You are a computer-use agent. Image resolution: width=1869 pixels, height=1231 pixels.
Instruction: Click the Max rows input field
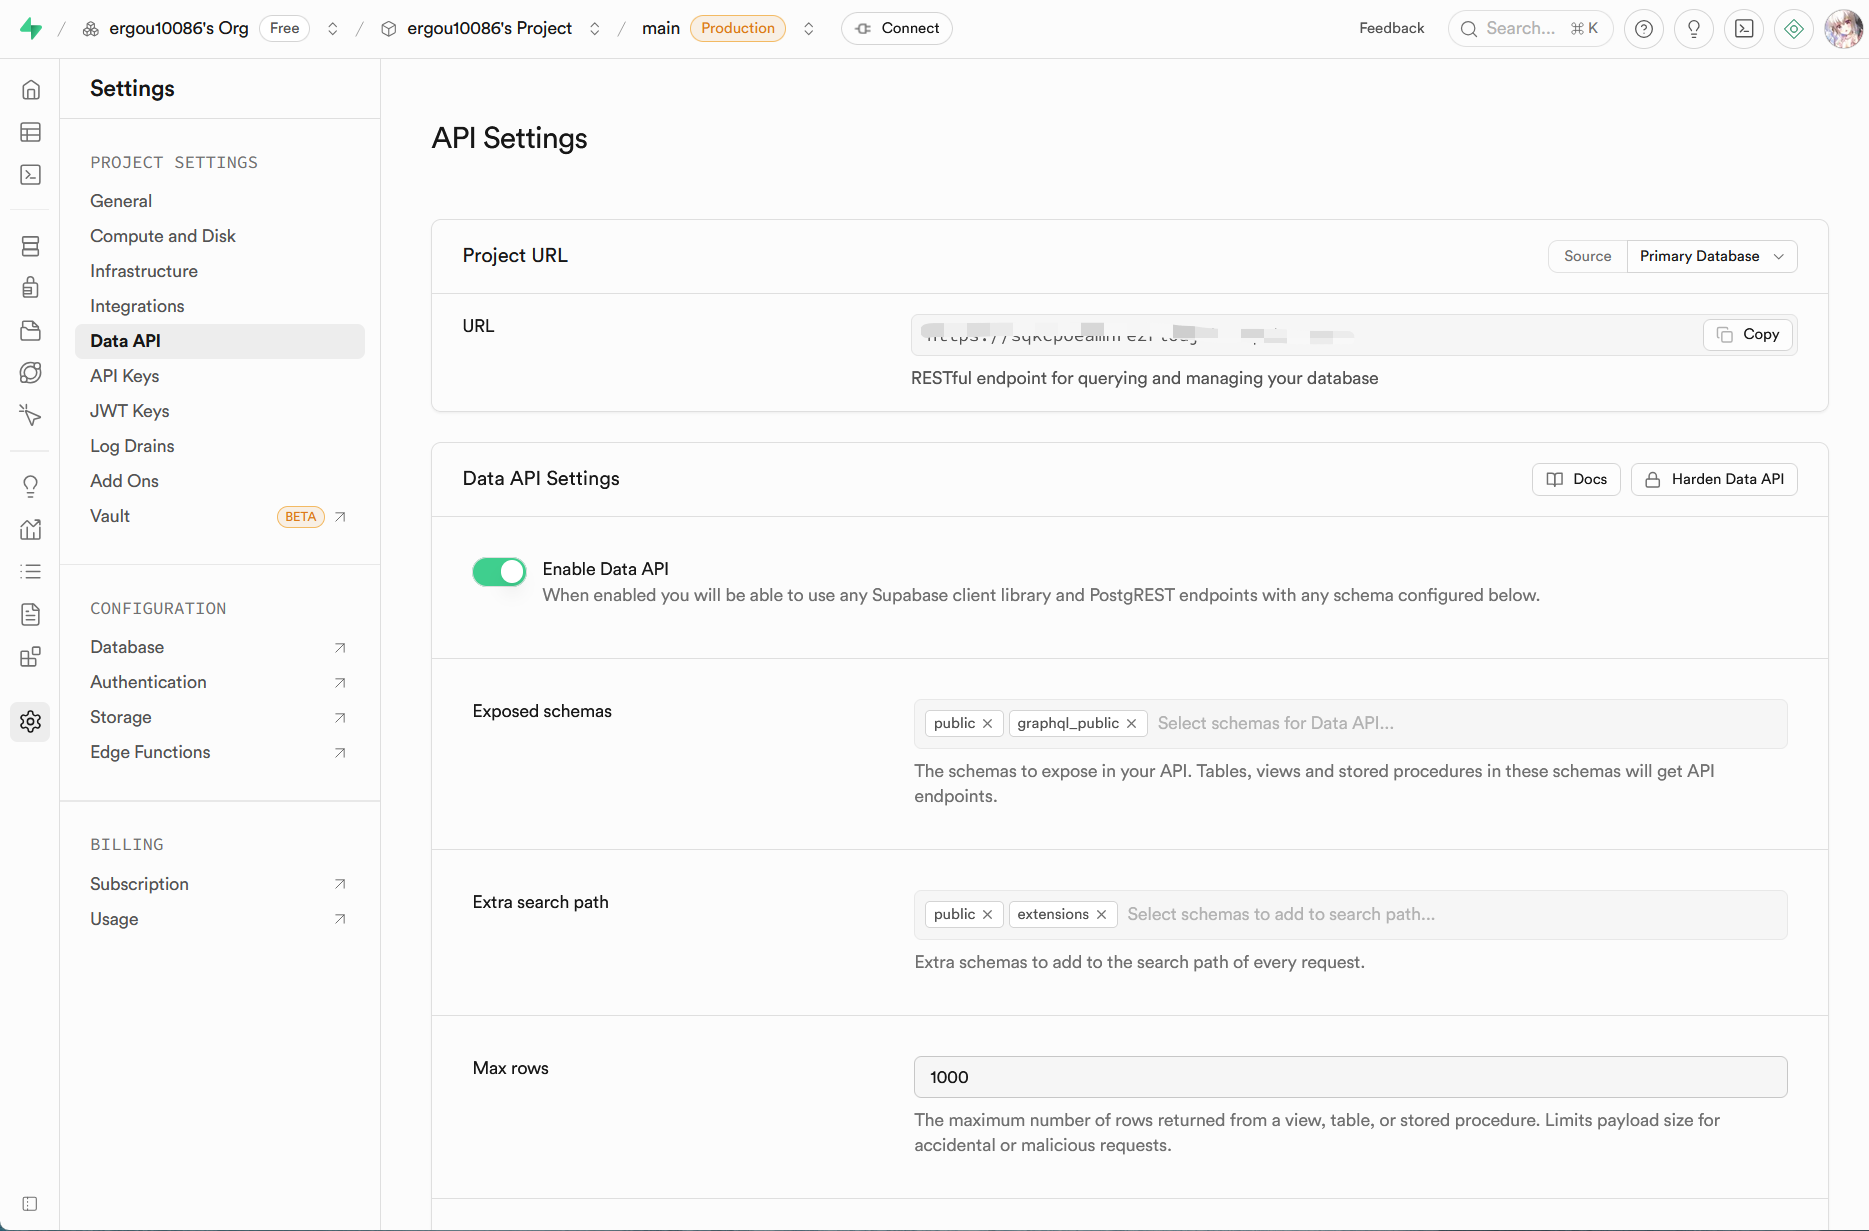click(x=1350, y=1077)
